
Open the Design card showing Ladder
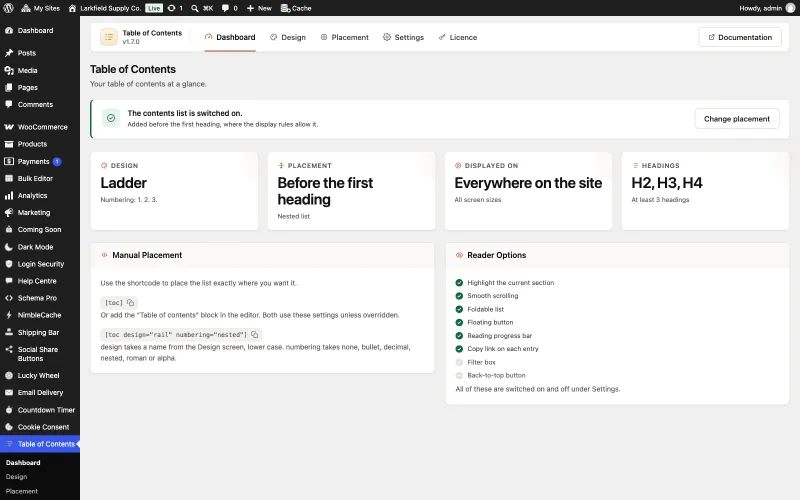[x=174, y=191]
